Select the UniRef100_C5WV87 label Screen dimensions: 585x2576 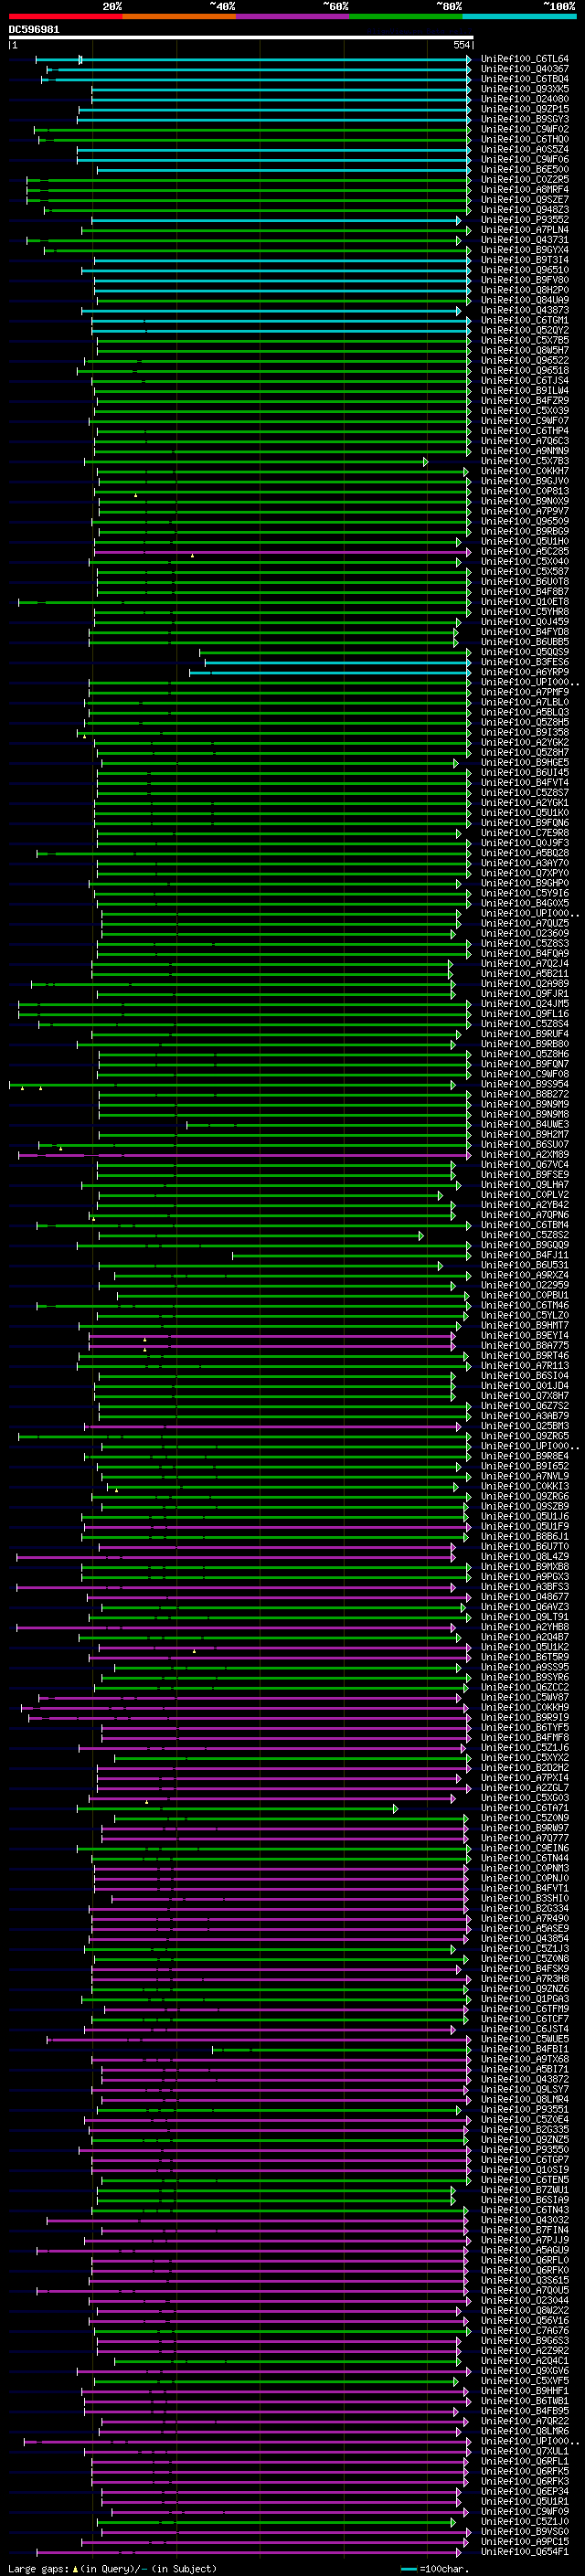point(524,1697)
